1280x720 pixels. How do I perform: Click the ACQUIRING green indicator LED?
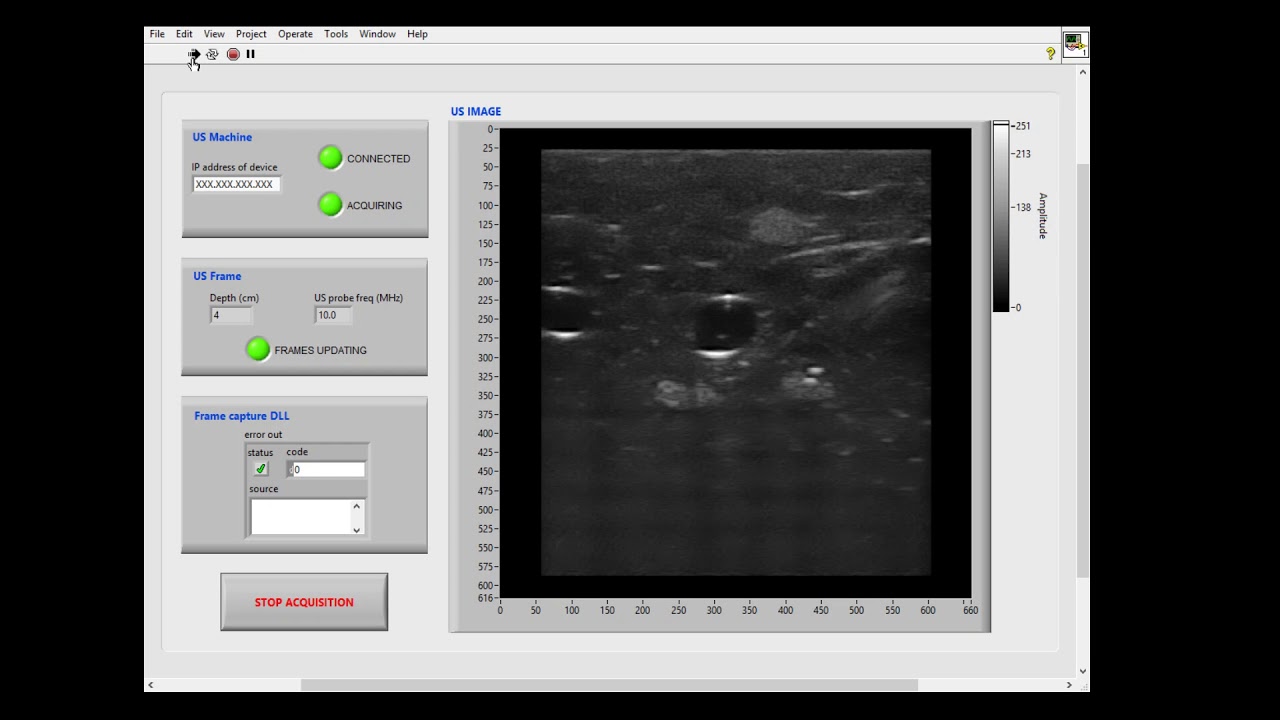click(x=330, y=205)
